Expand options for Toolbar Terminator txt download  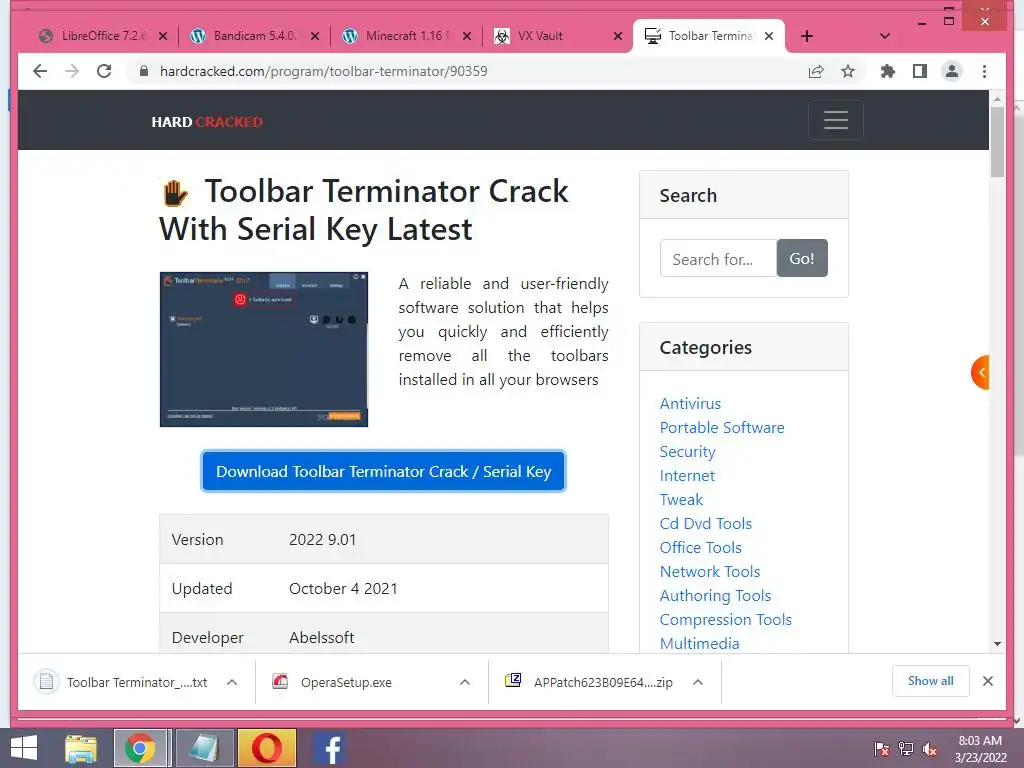(x=232, y=682)
